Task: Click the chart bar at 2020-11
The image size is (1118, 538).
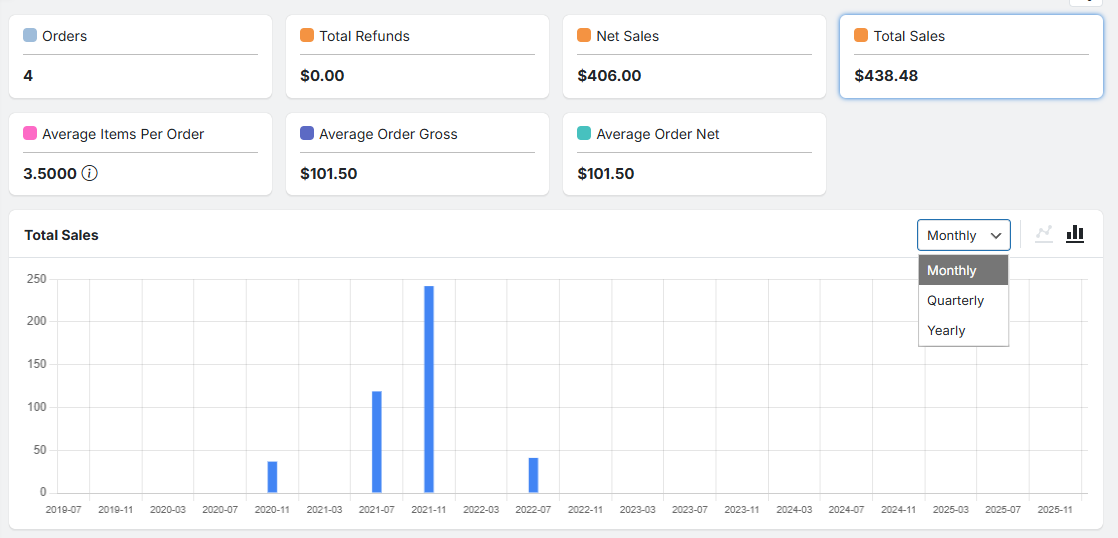Action: 272,477
